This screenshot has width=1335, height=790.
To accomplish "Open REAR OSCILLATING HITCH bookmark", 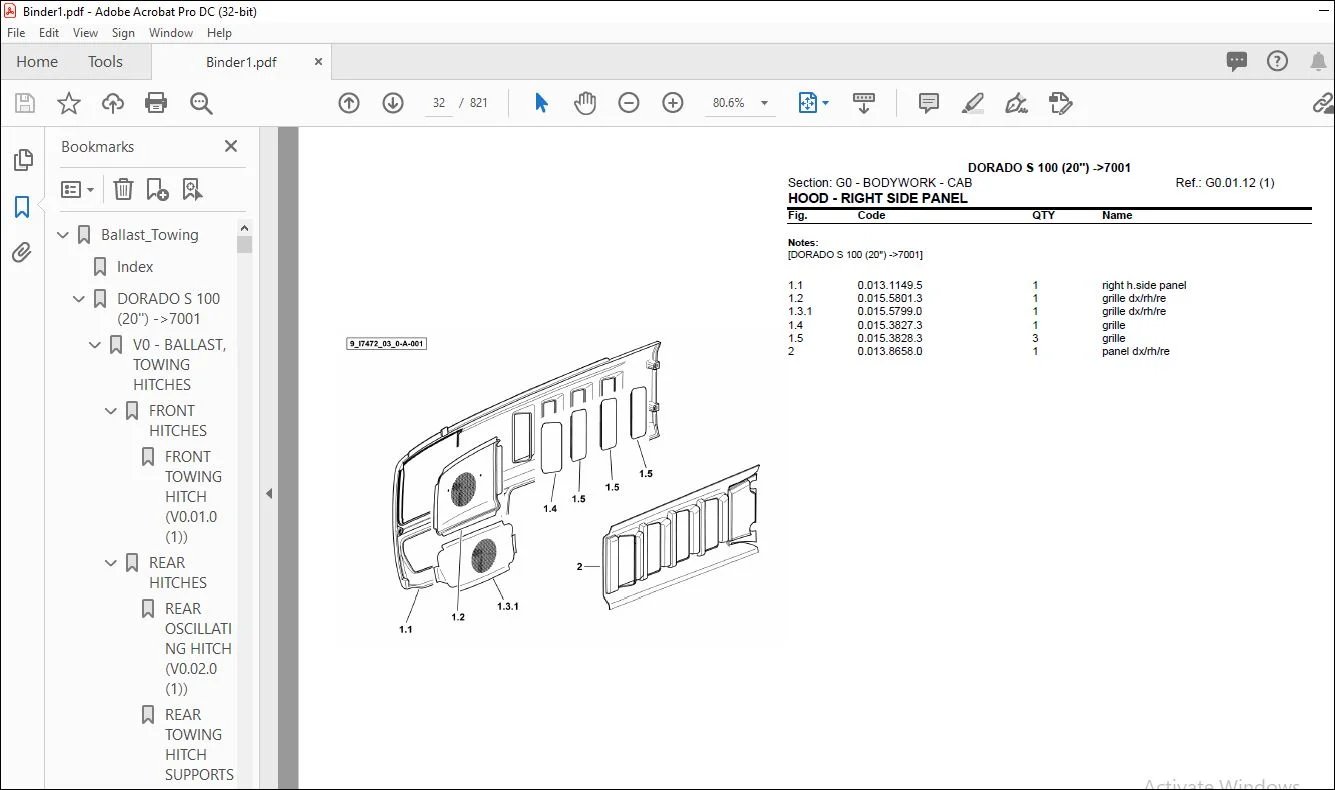I will [x=198, y=649].
